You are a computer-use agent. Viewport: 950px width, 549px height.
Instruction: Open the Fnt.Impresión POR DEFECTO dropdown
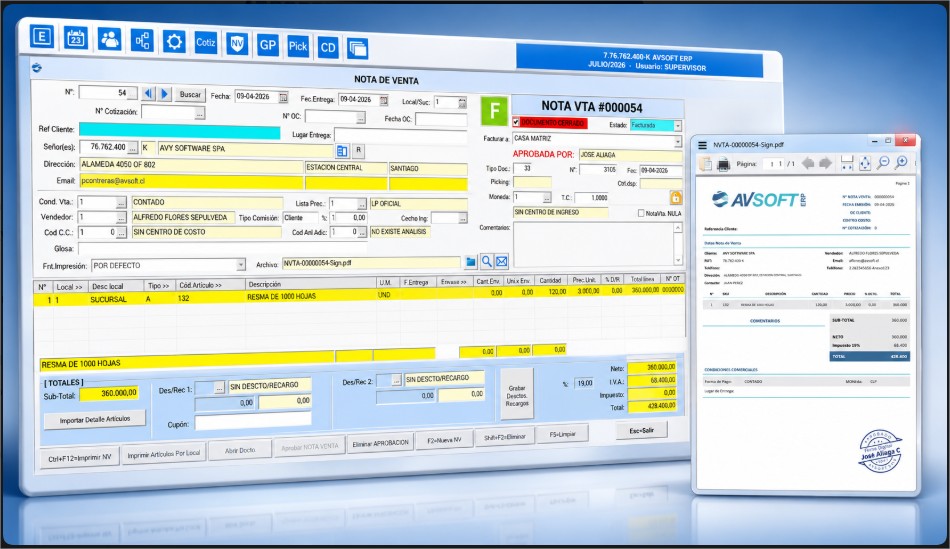[x=241, y=265]
